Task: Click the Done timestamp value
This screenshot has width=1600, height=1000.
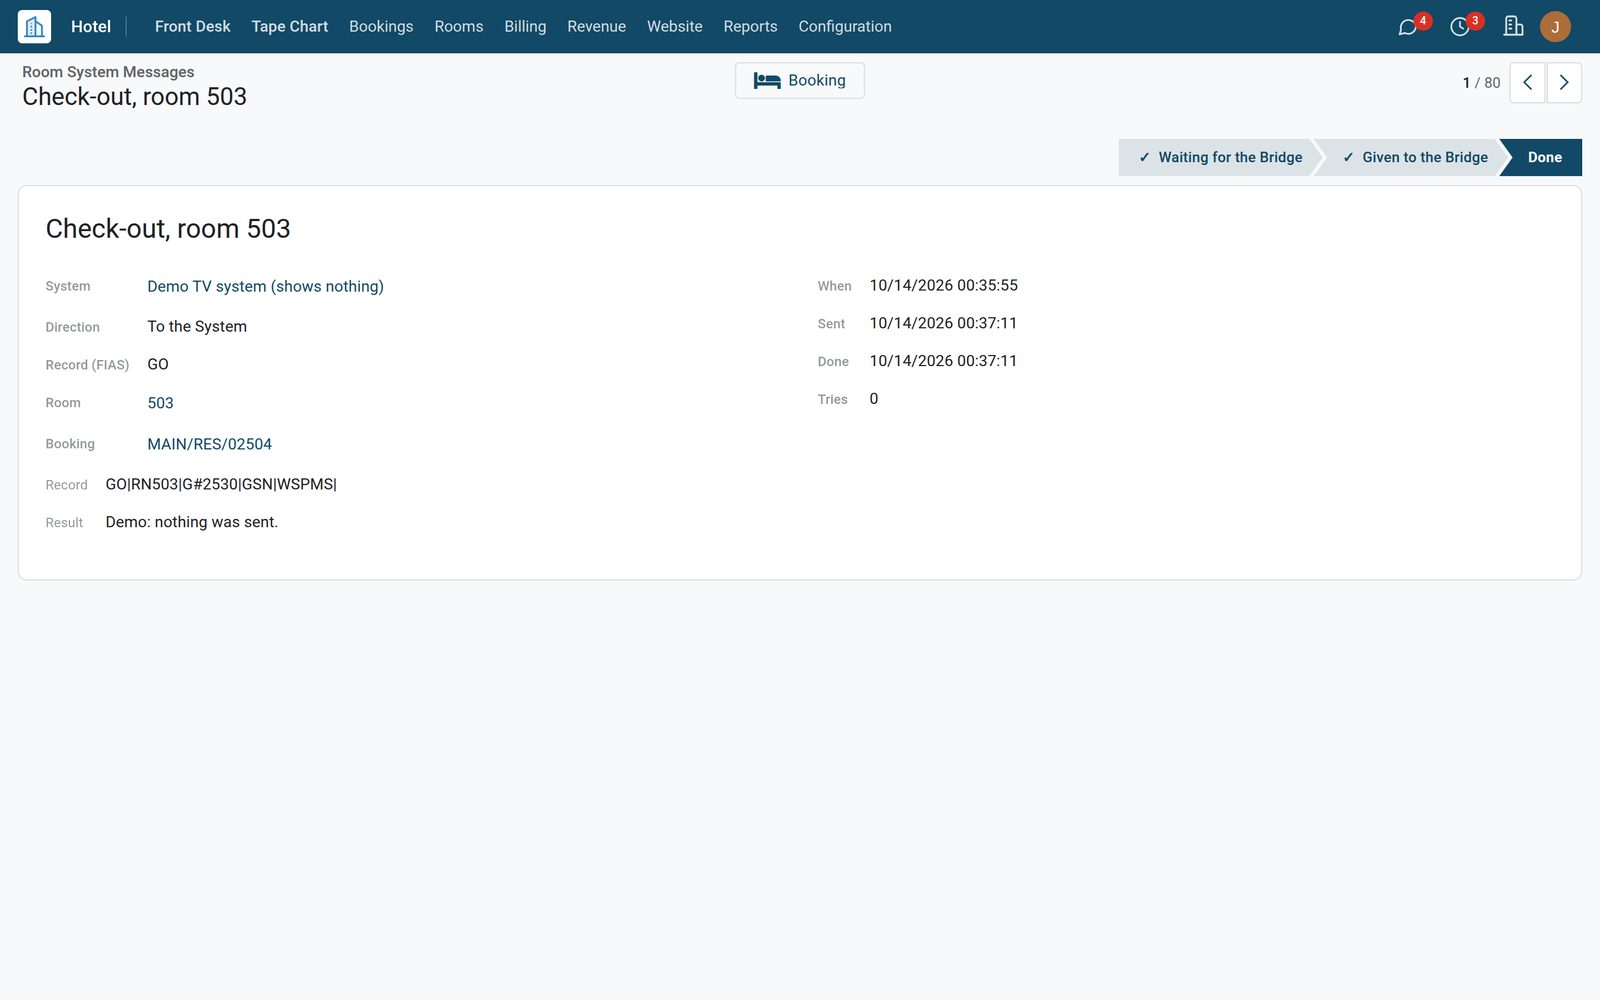Action: (x=943, y=361)
